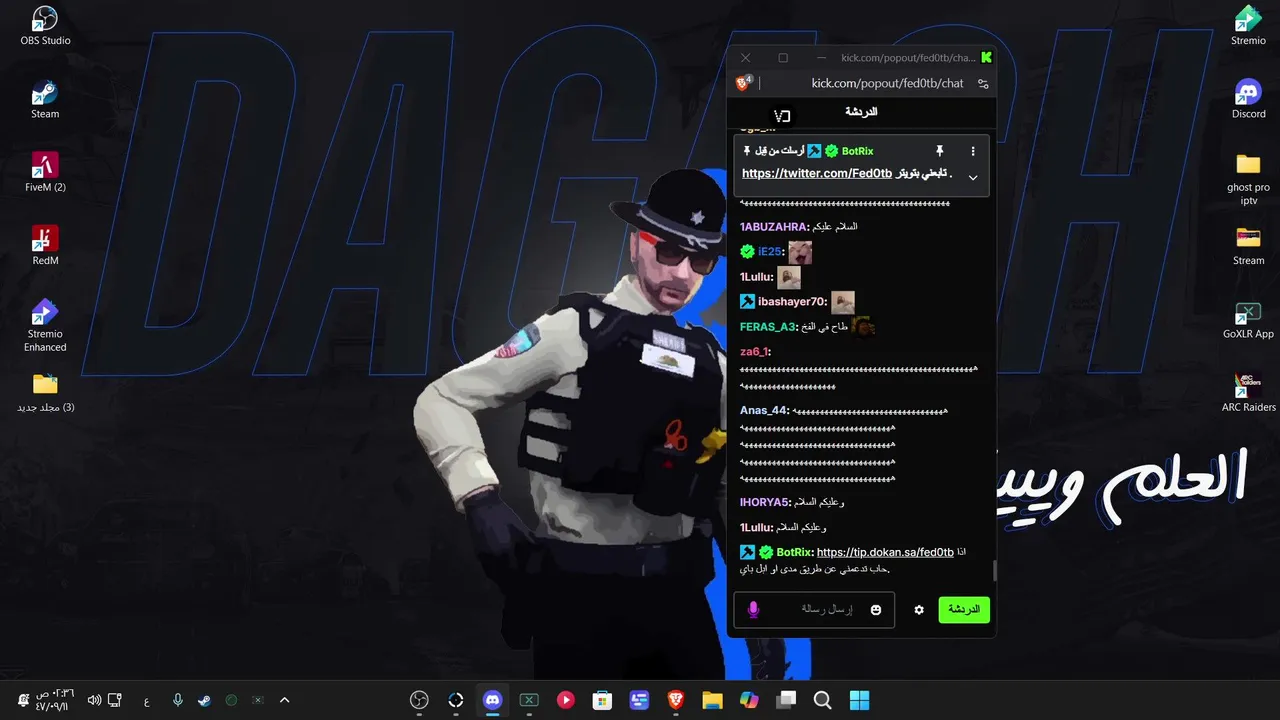This screenshot has height=720, width=1280.
Task: Click the 1ABUZAHRA username in chat
Action: 773,227
